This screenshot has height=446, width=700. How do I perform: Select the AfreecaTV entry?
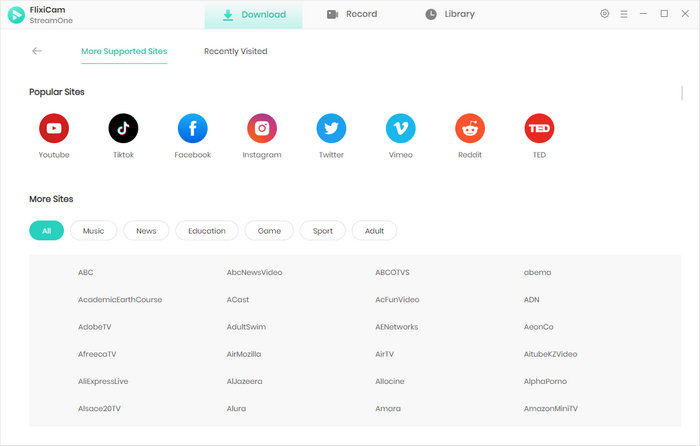pos(97,354)
